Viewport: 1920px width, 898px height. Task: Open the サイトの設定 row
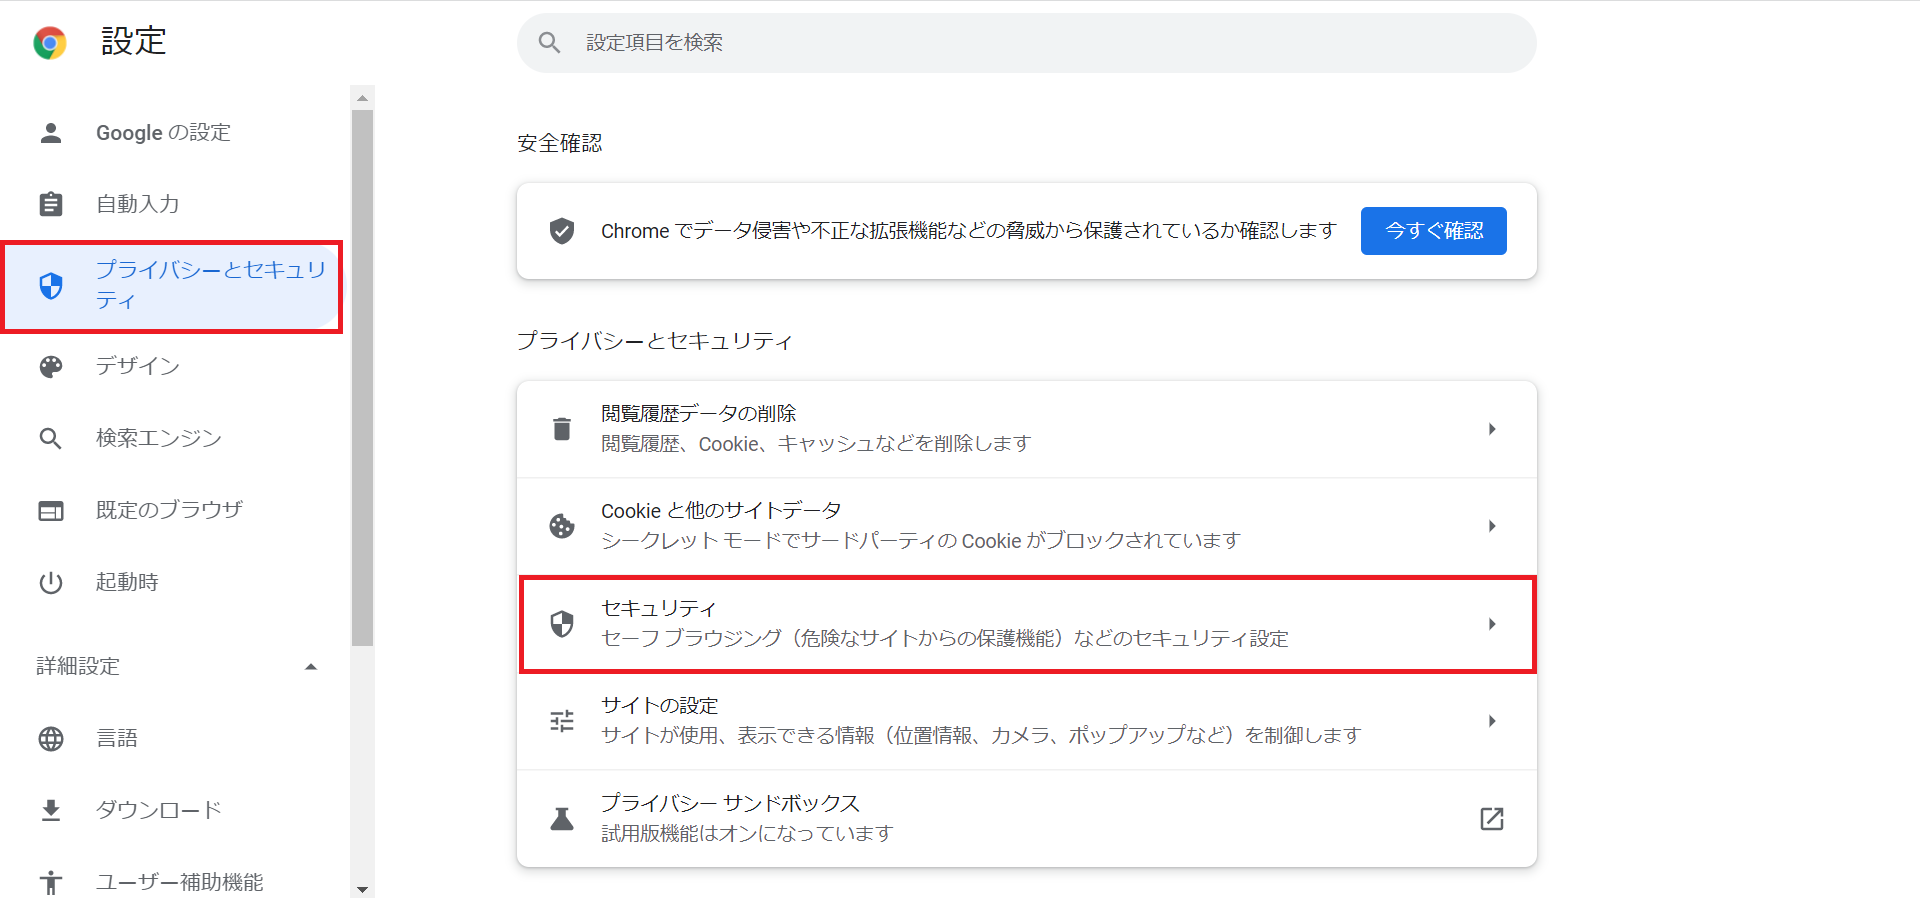[x=1027, y=721]
